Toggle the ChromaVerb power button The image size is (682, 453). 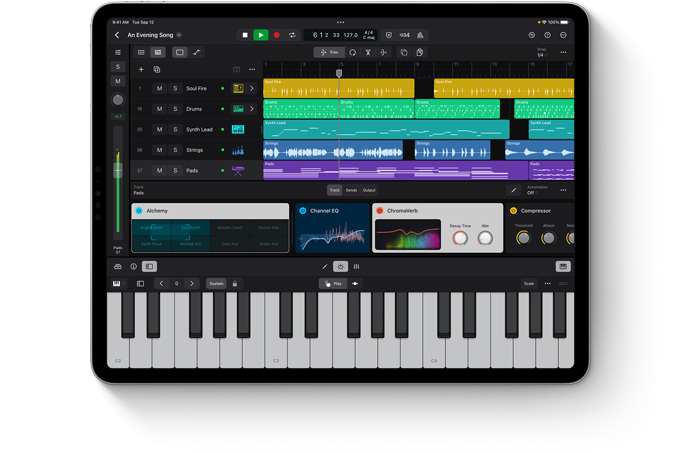click(x=380, y=211)
